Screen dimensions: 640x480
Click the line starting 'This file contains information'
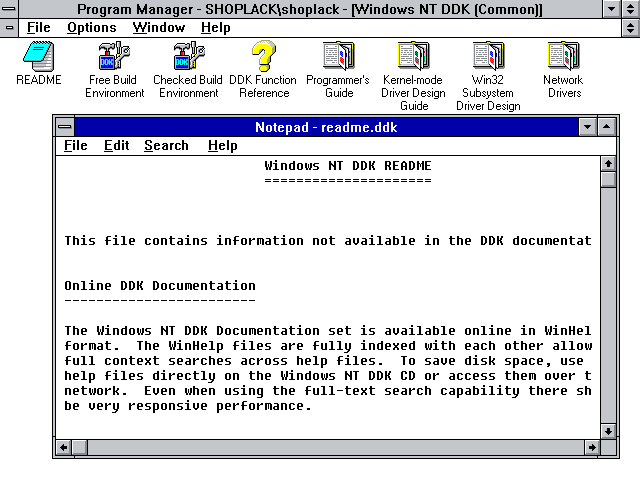328,241
